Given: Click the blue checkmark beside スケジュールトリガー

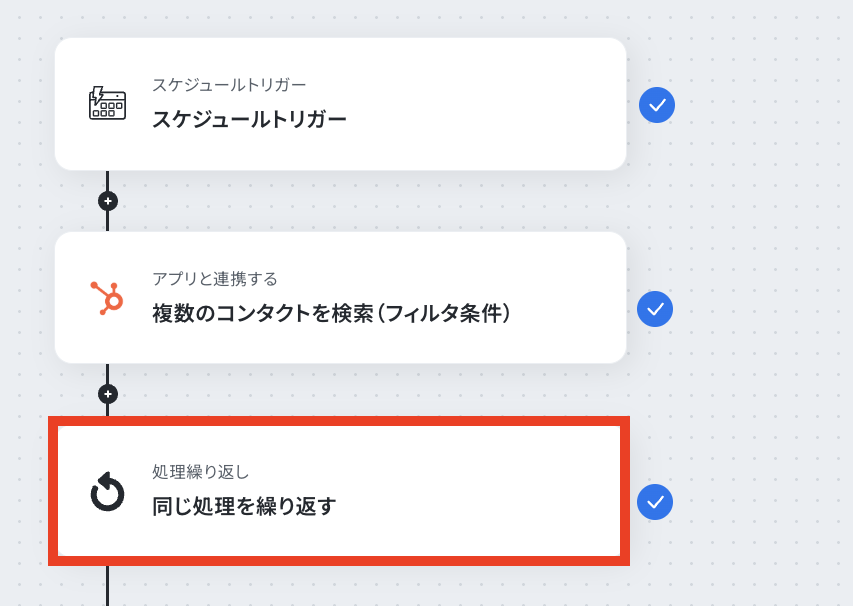Looking at the screenshot, I should click(657, 105).
